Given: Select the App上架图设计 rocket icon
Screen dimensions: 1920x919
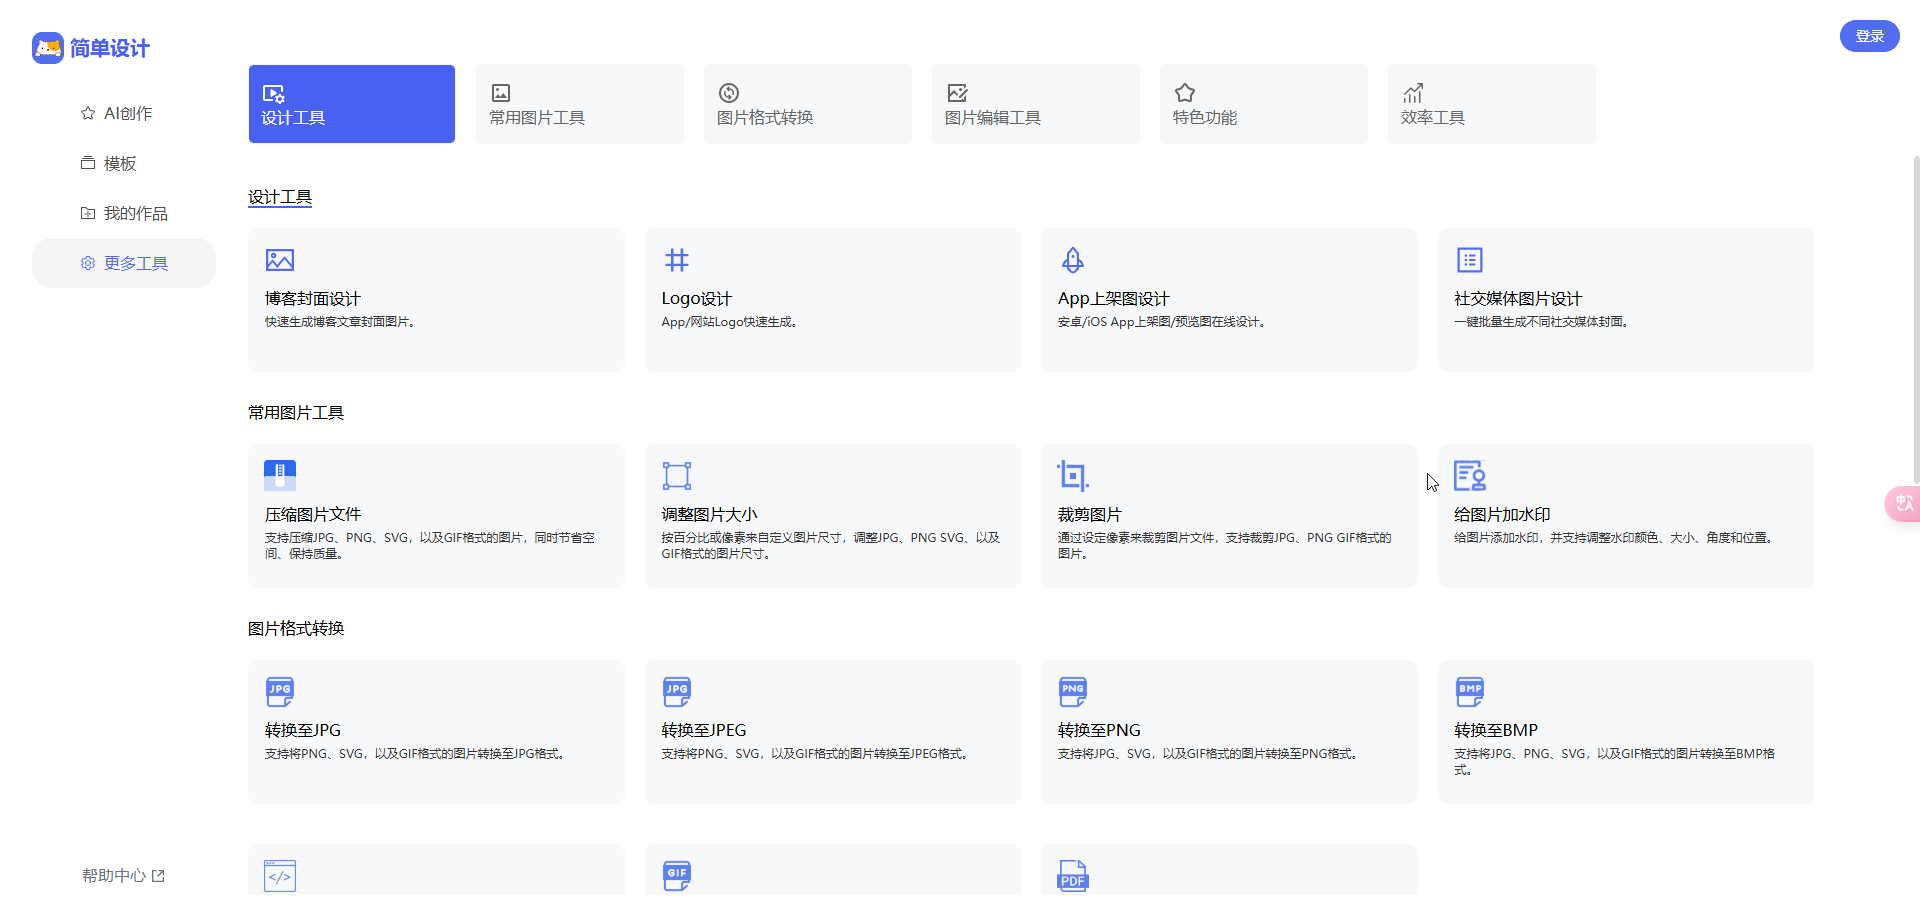Looking at the screenshot, I should click(x=1073, y=260).
